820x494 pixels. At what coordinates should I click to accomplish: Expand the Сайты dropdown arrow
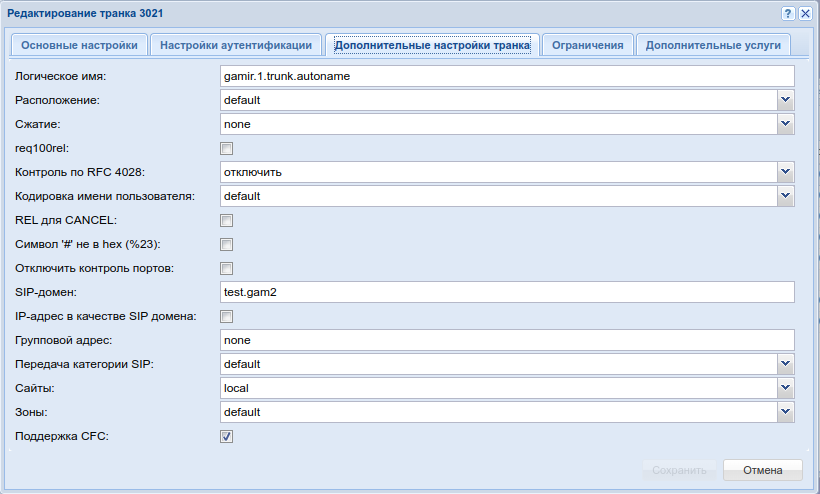[x=785, y=388]
